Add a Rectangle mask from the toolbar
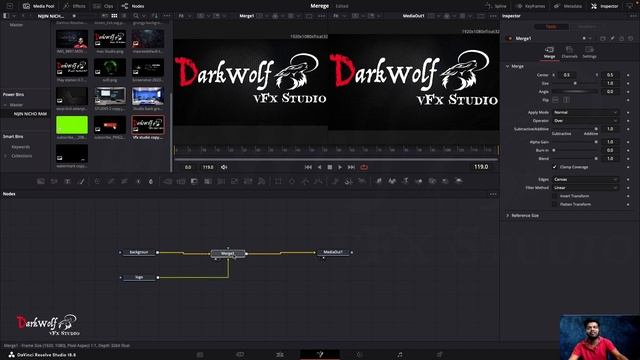This screenshot has height=360, width=640. [278, 181]
